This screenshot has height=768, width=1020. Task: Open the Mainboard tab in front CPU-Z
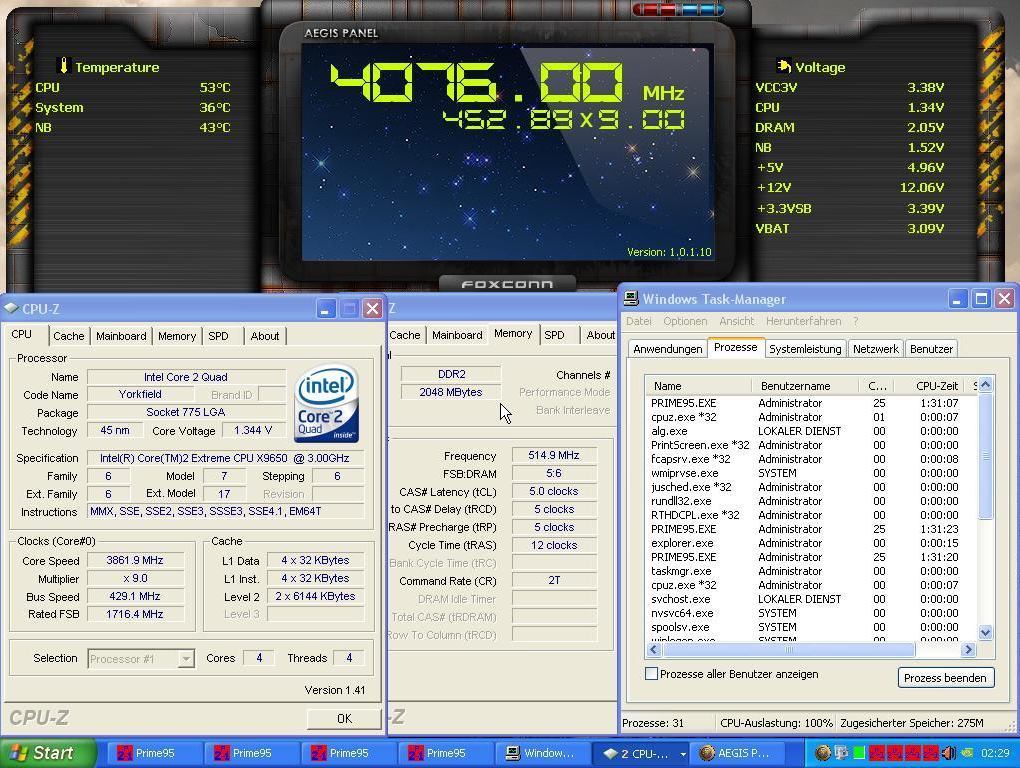click(121, 336)
